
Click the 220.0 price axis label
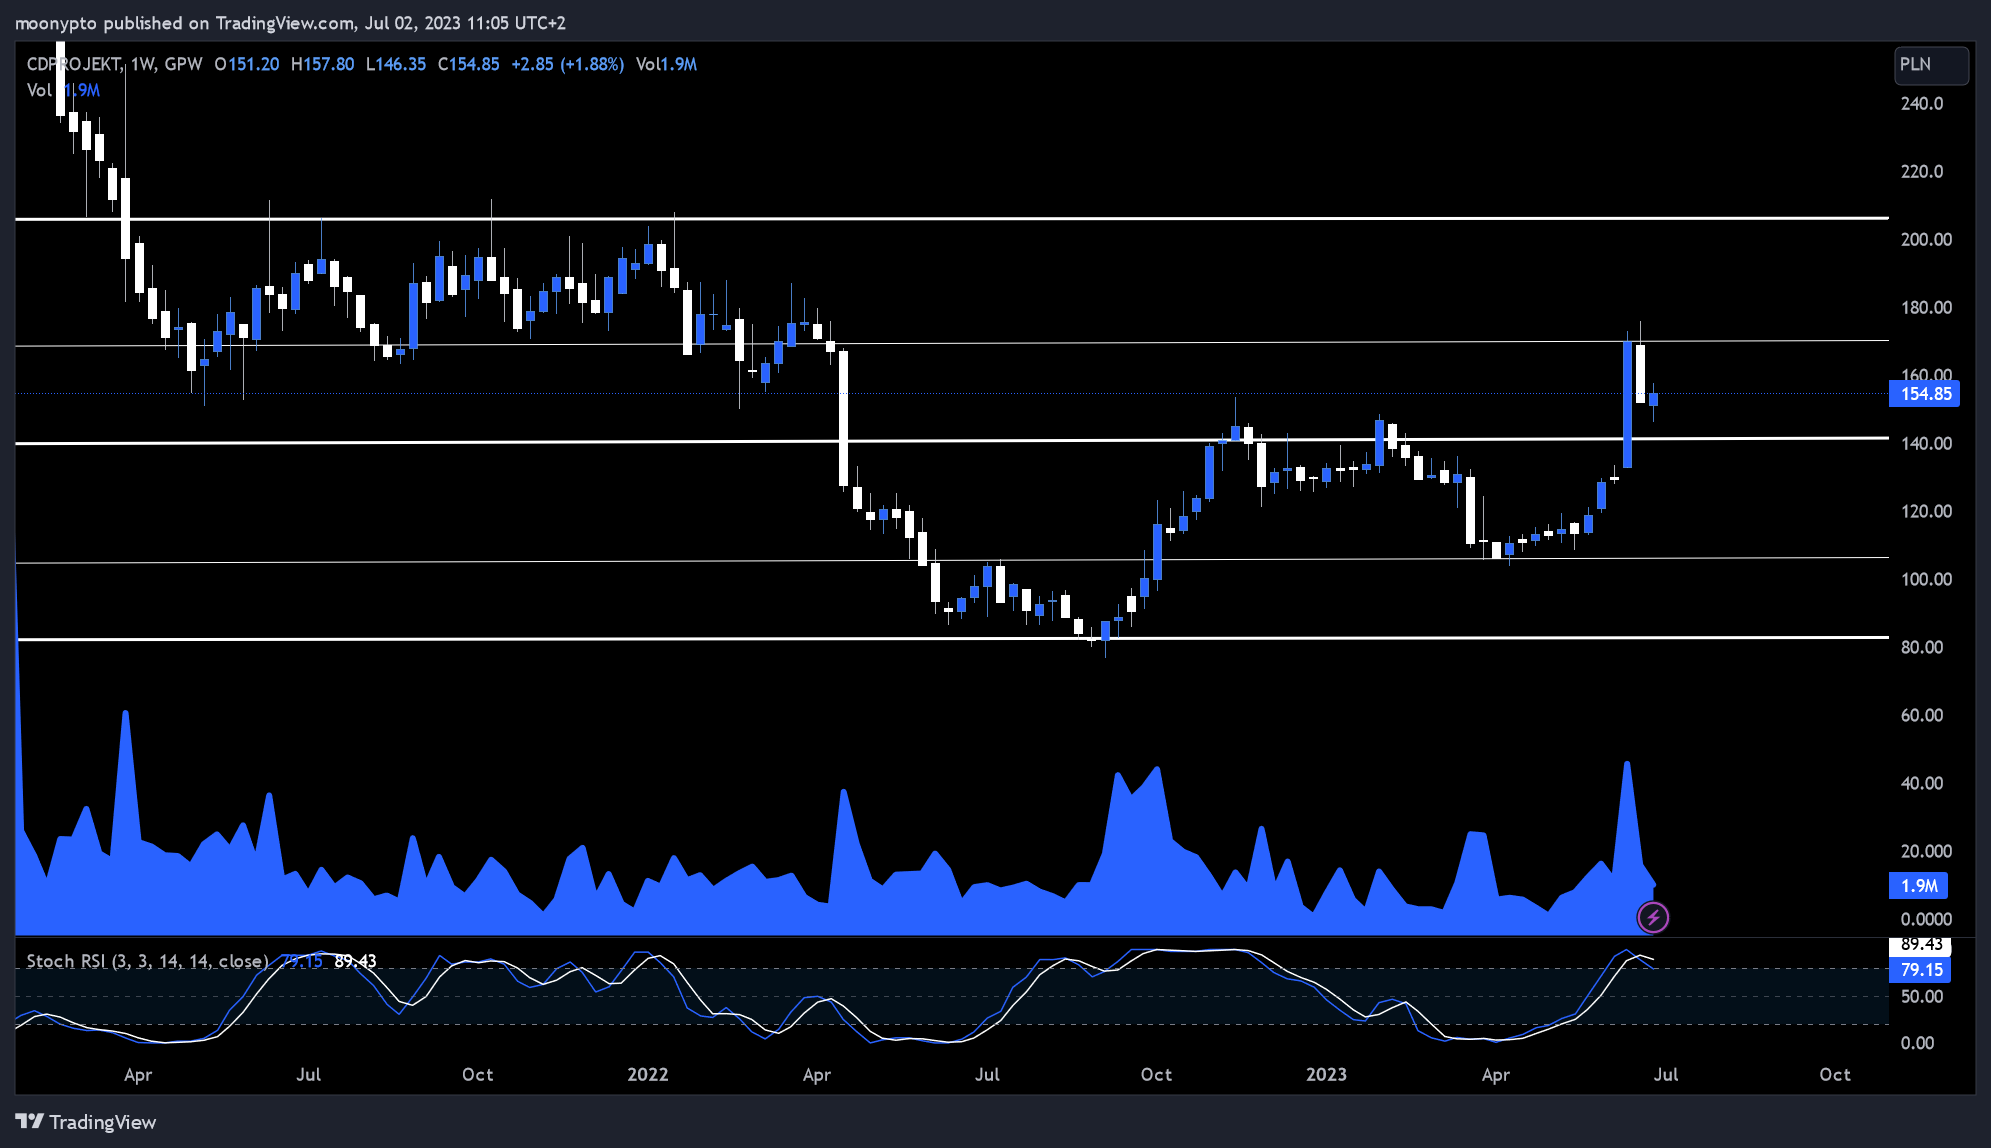tap(1921, 172)
